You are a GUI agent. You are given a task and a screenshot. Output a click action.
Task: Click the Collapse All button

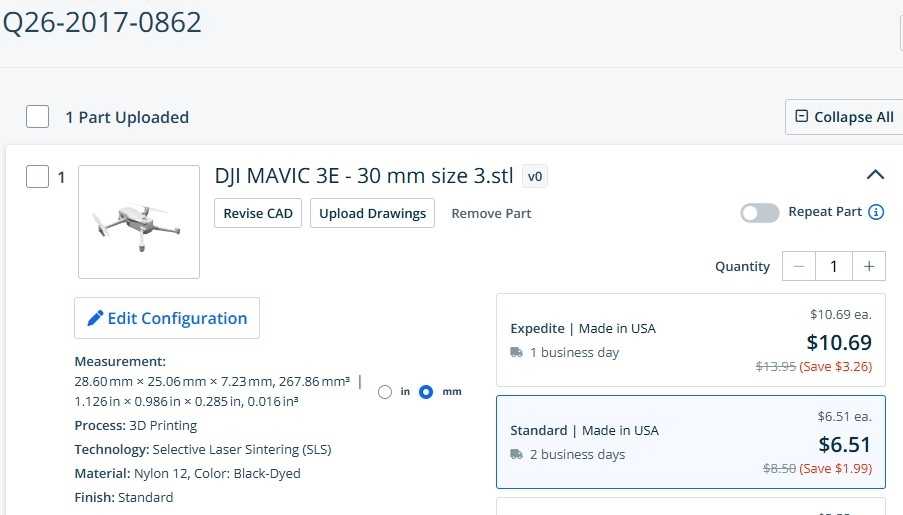click(x=844, y=117)
